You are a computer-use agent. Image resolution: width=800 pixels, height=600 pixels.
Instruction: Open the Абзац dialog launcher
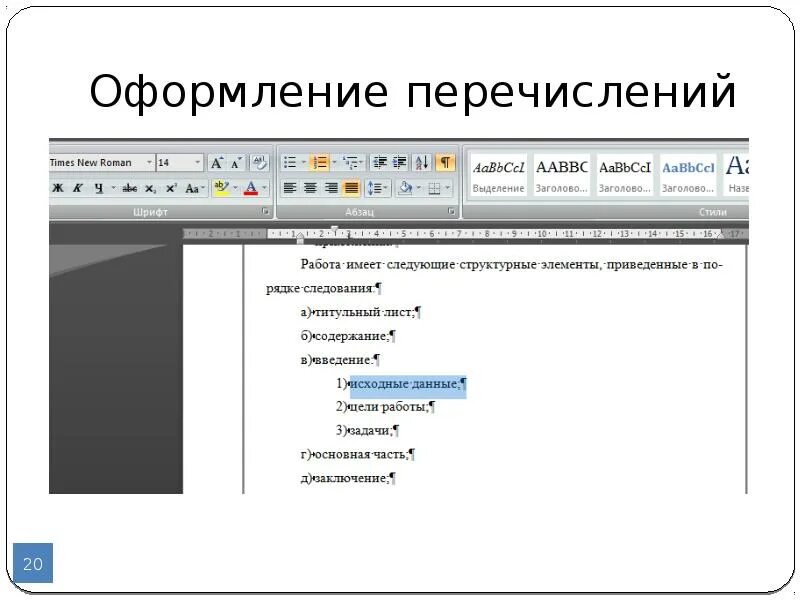(x=452, y=212)
